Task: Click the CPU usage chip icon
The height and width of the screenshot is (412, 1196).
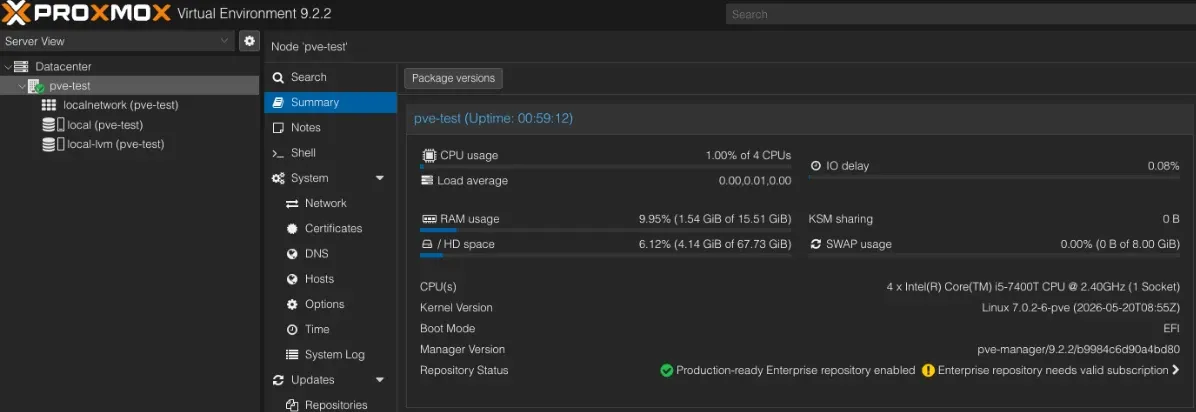Action: [x=429, y=156]
